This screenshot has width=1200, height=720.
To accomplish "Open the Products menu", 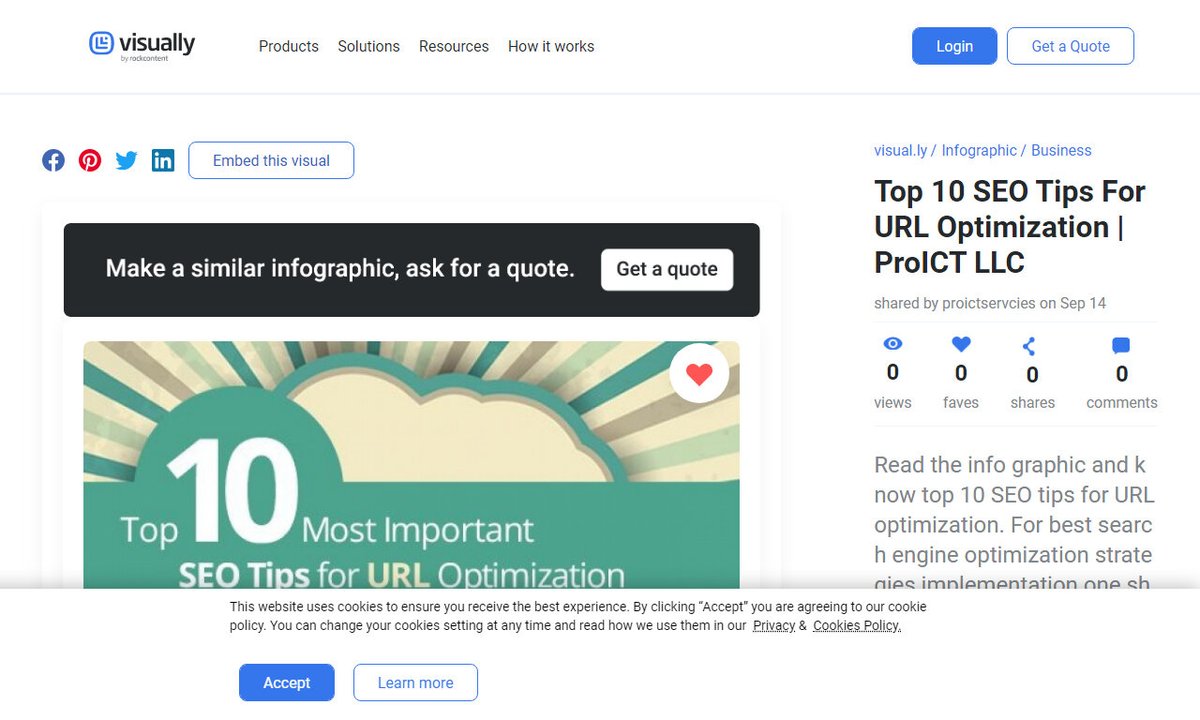I will pyautogui.click(x=289, y=46).
